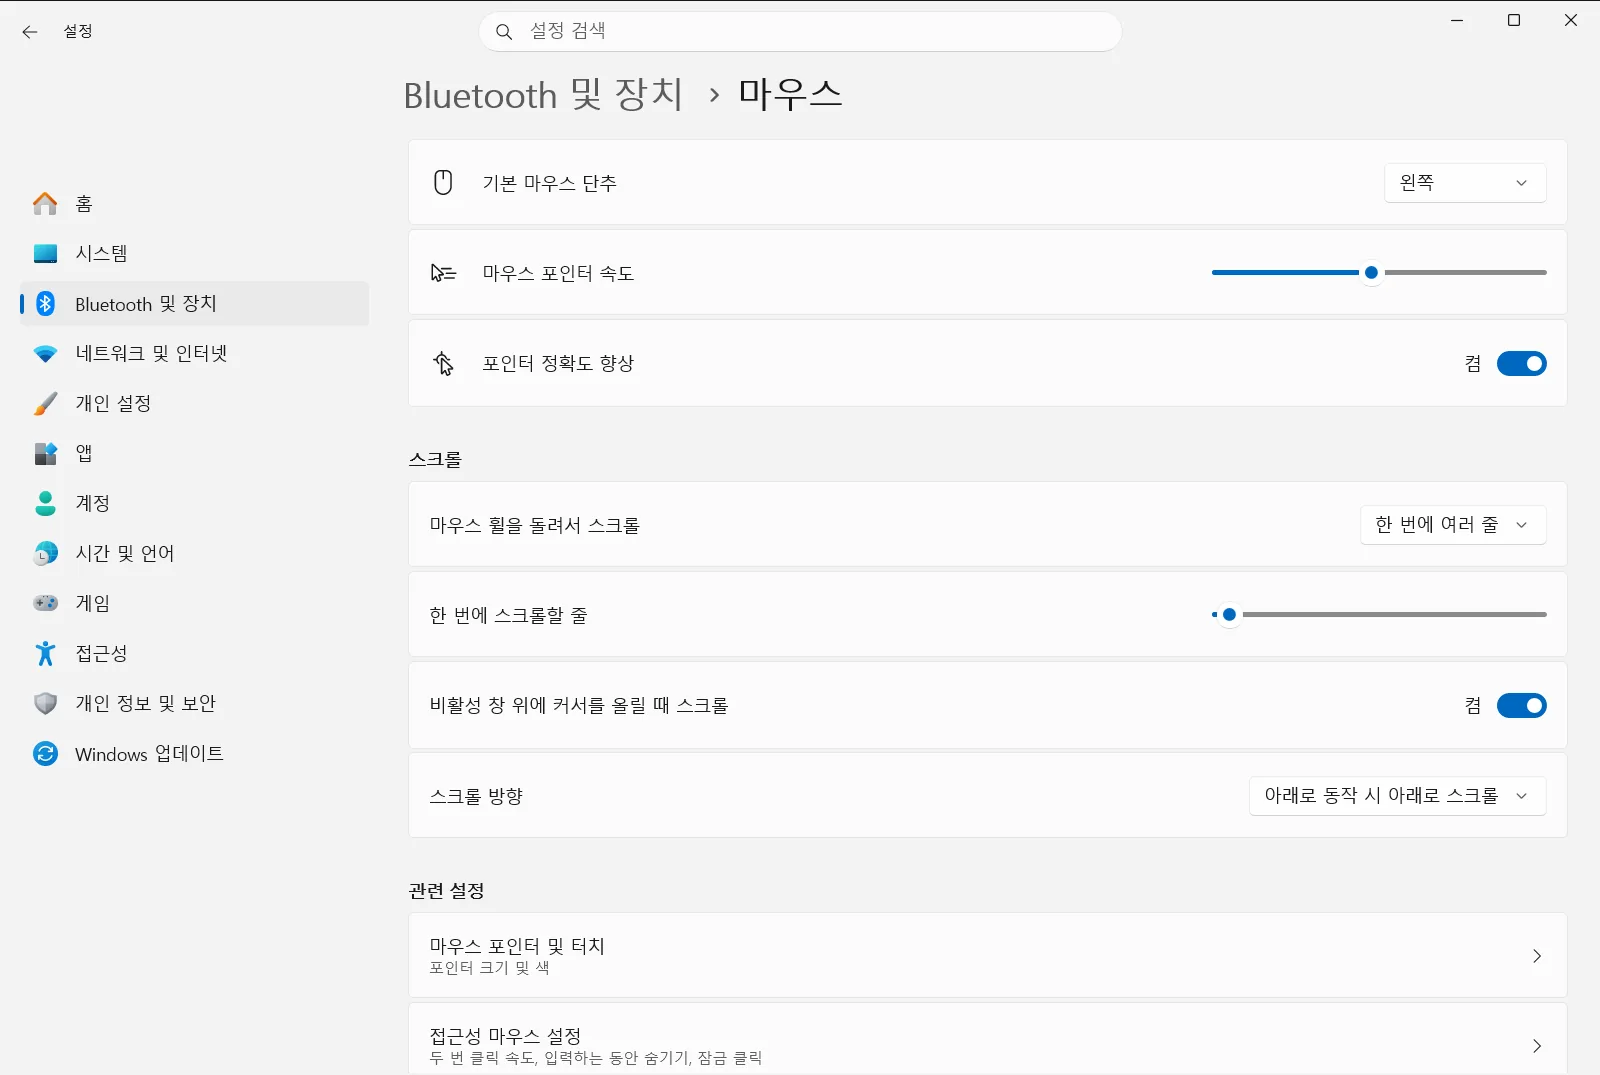Open the 네트워크 및 인터넷 wifi icon
Screen dimensions: 1600x1075
[x=46, y=354]
